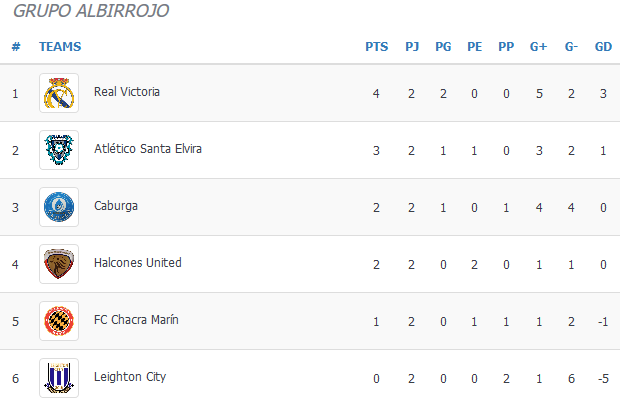Click the FC Chacra Marín checkered crest
Image resolution: width=620 pixels, height=416 pixels.
pyautogui.click(x=59, y=321)
